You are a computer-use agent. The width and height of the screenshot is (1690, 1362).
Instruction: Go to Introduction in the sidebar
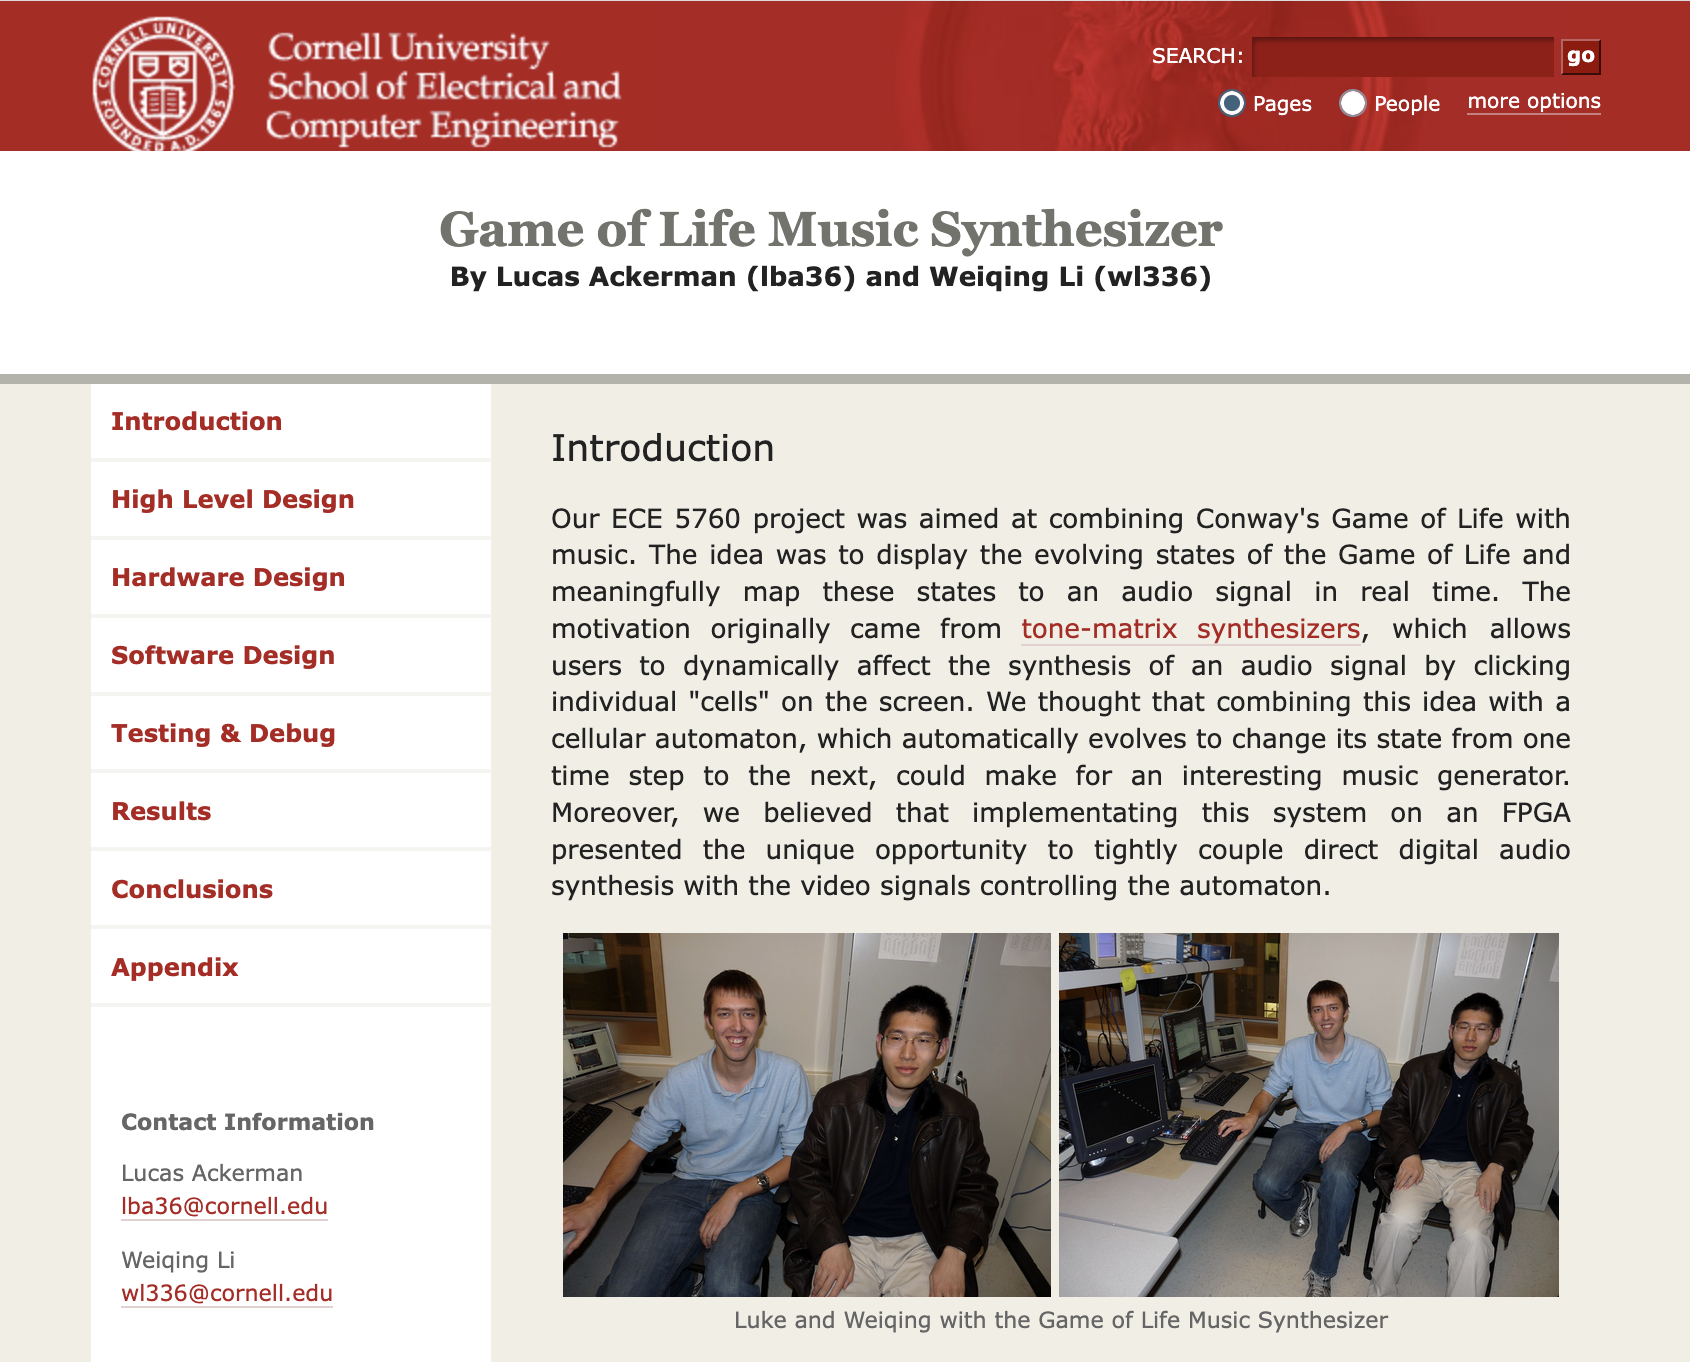197,421
